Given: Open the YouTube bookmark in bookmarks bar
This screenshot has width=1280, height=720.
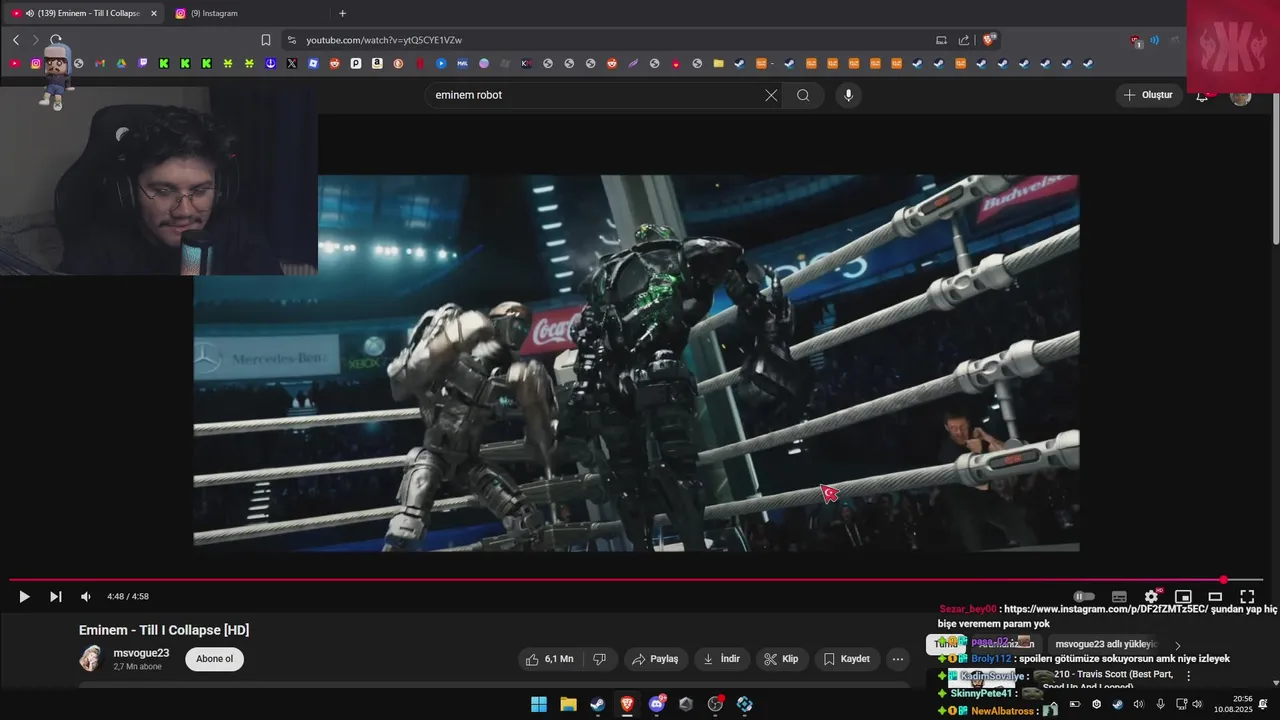Looking at the screenshot, I should pyautogui.click(x=15, y=63).
